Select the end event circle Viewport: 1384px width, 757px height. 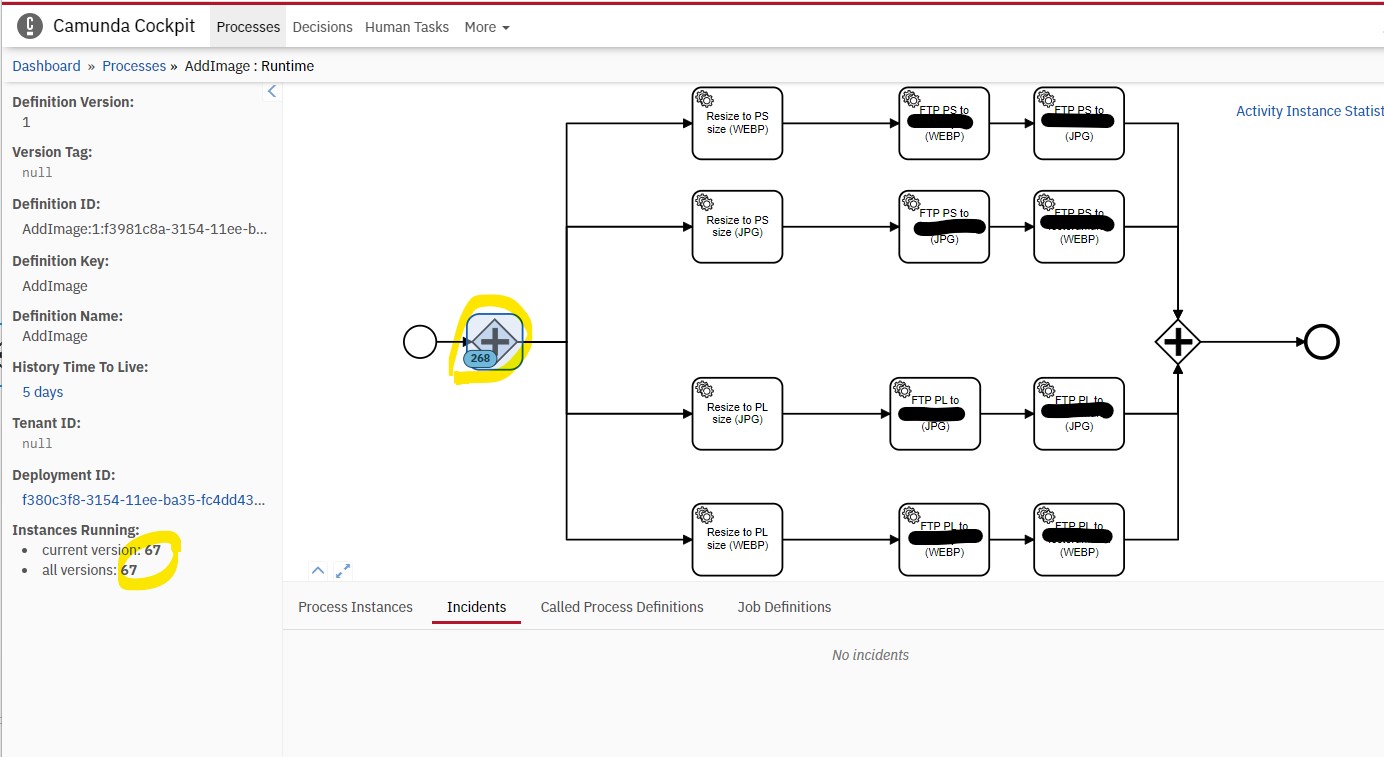1322,342
